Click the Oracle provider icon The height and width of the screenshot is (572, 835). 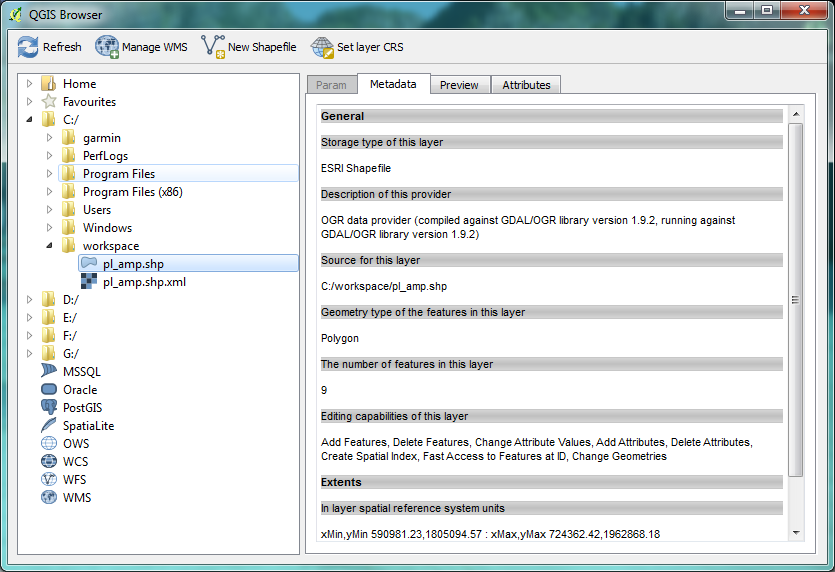(48, 389)
